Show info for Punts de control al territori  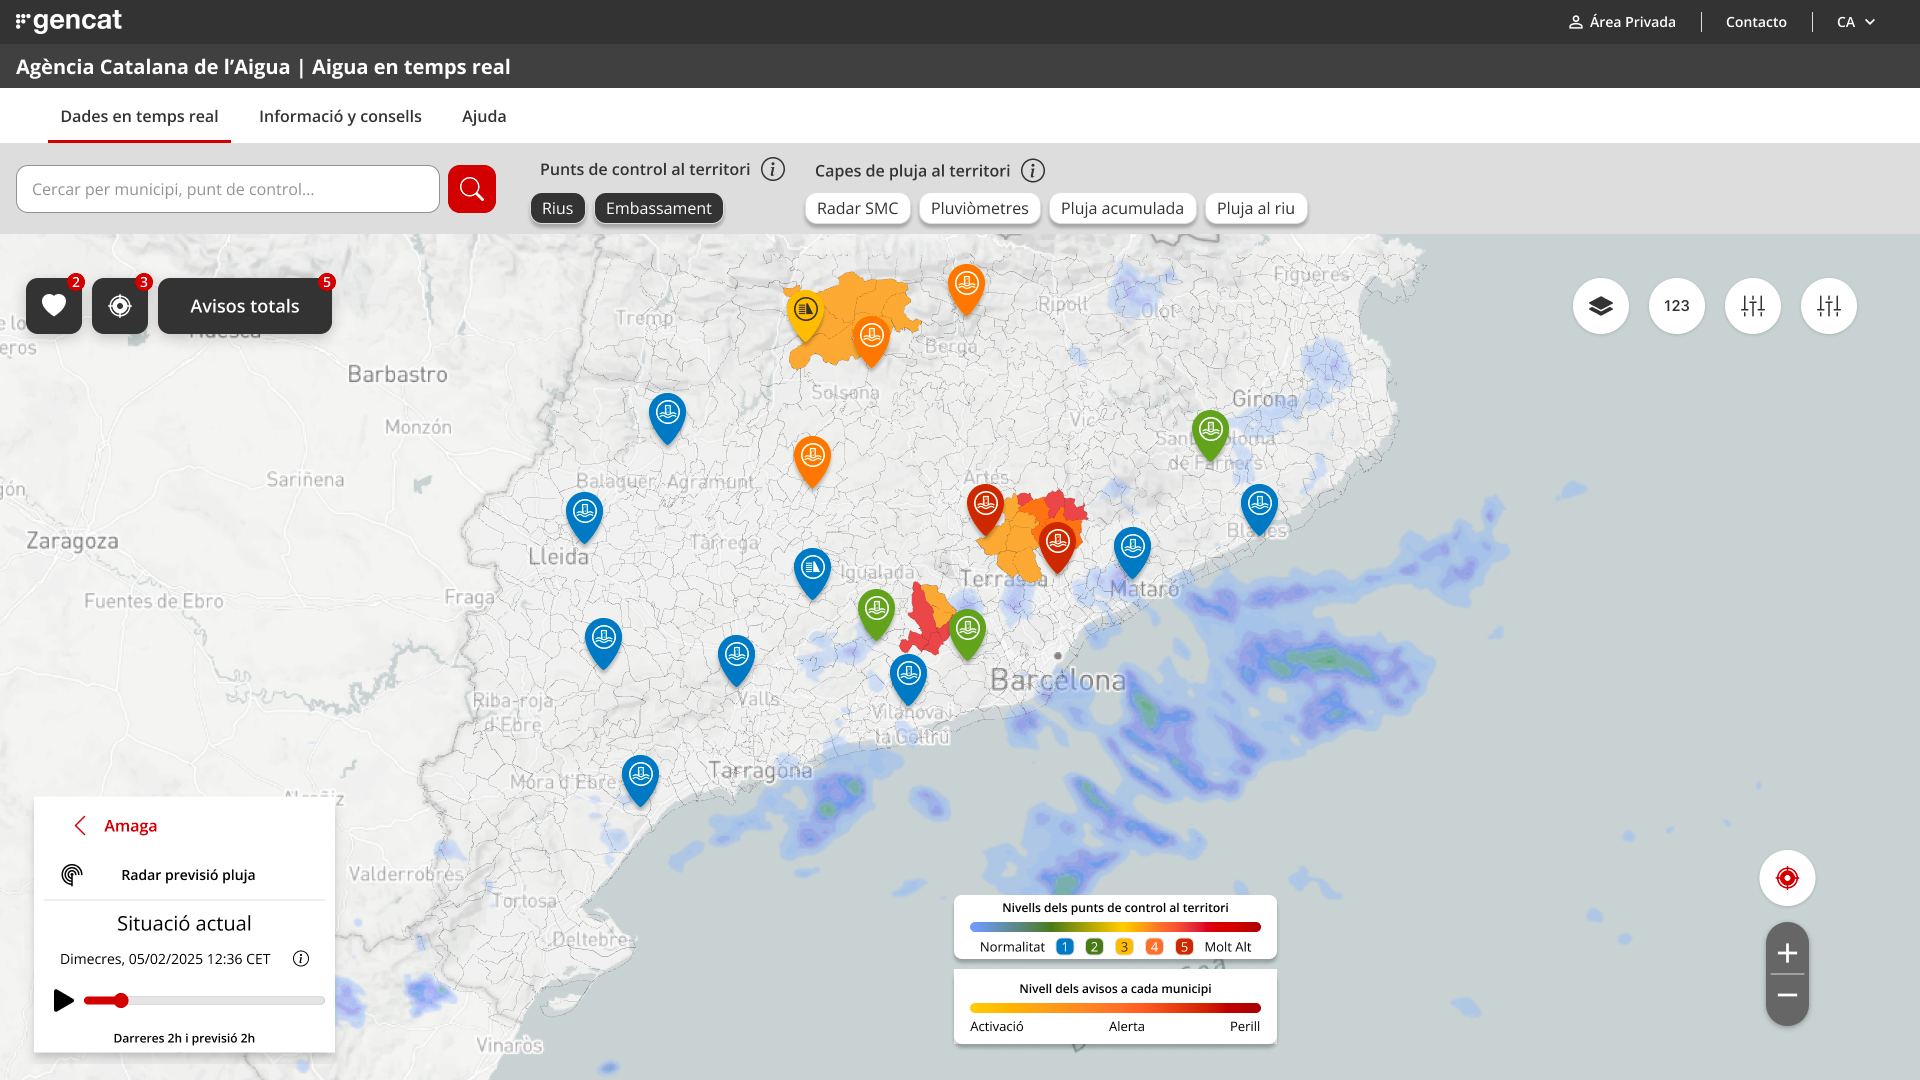coord(773,170)
